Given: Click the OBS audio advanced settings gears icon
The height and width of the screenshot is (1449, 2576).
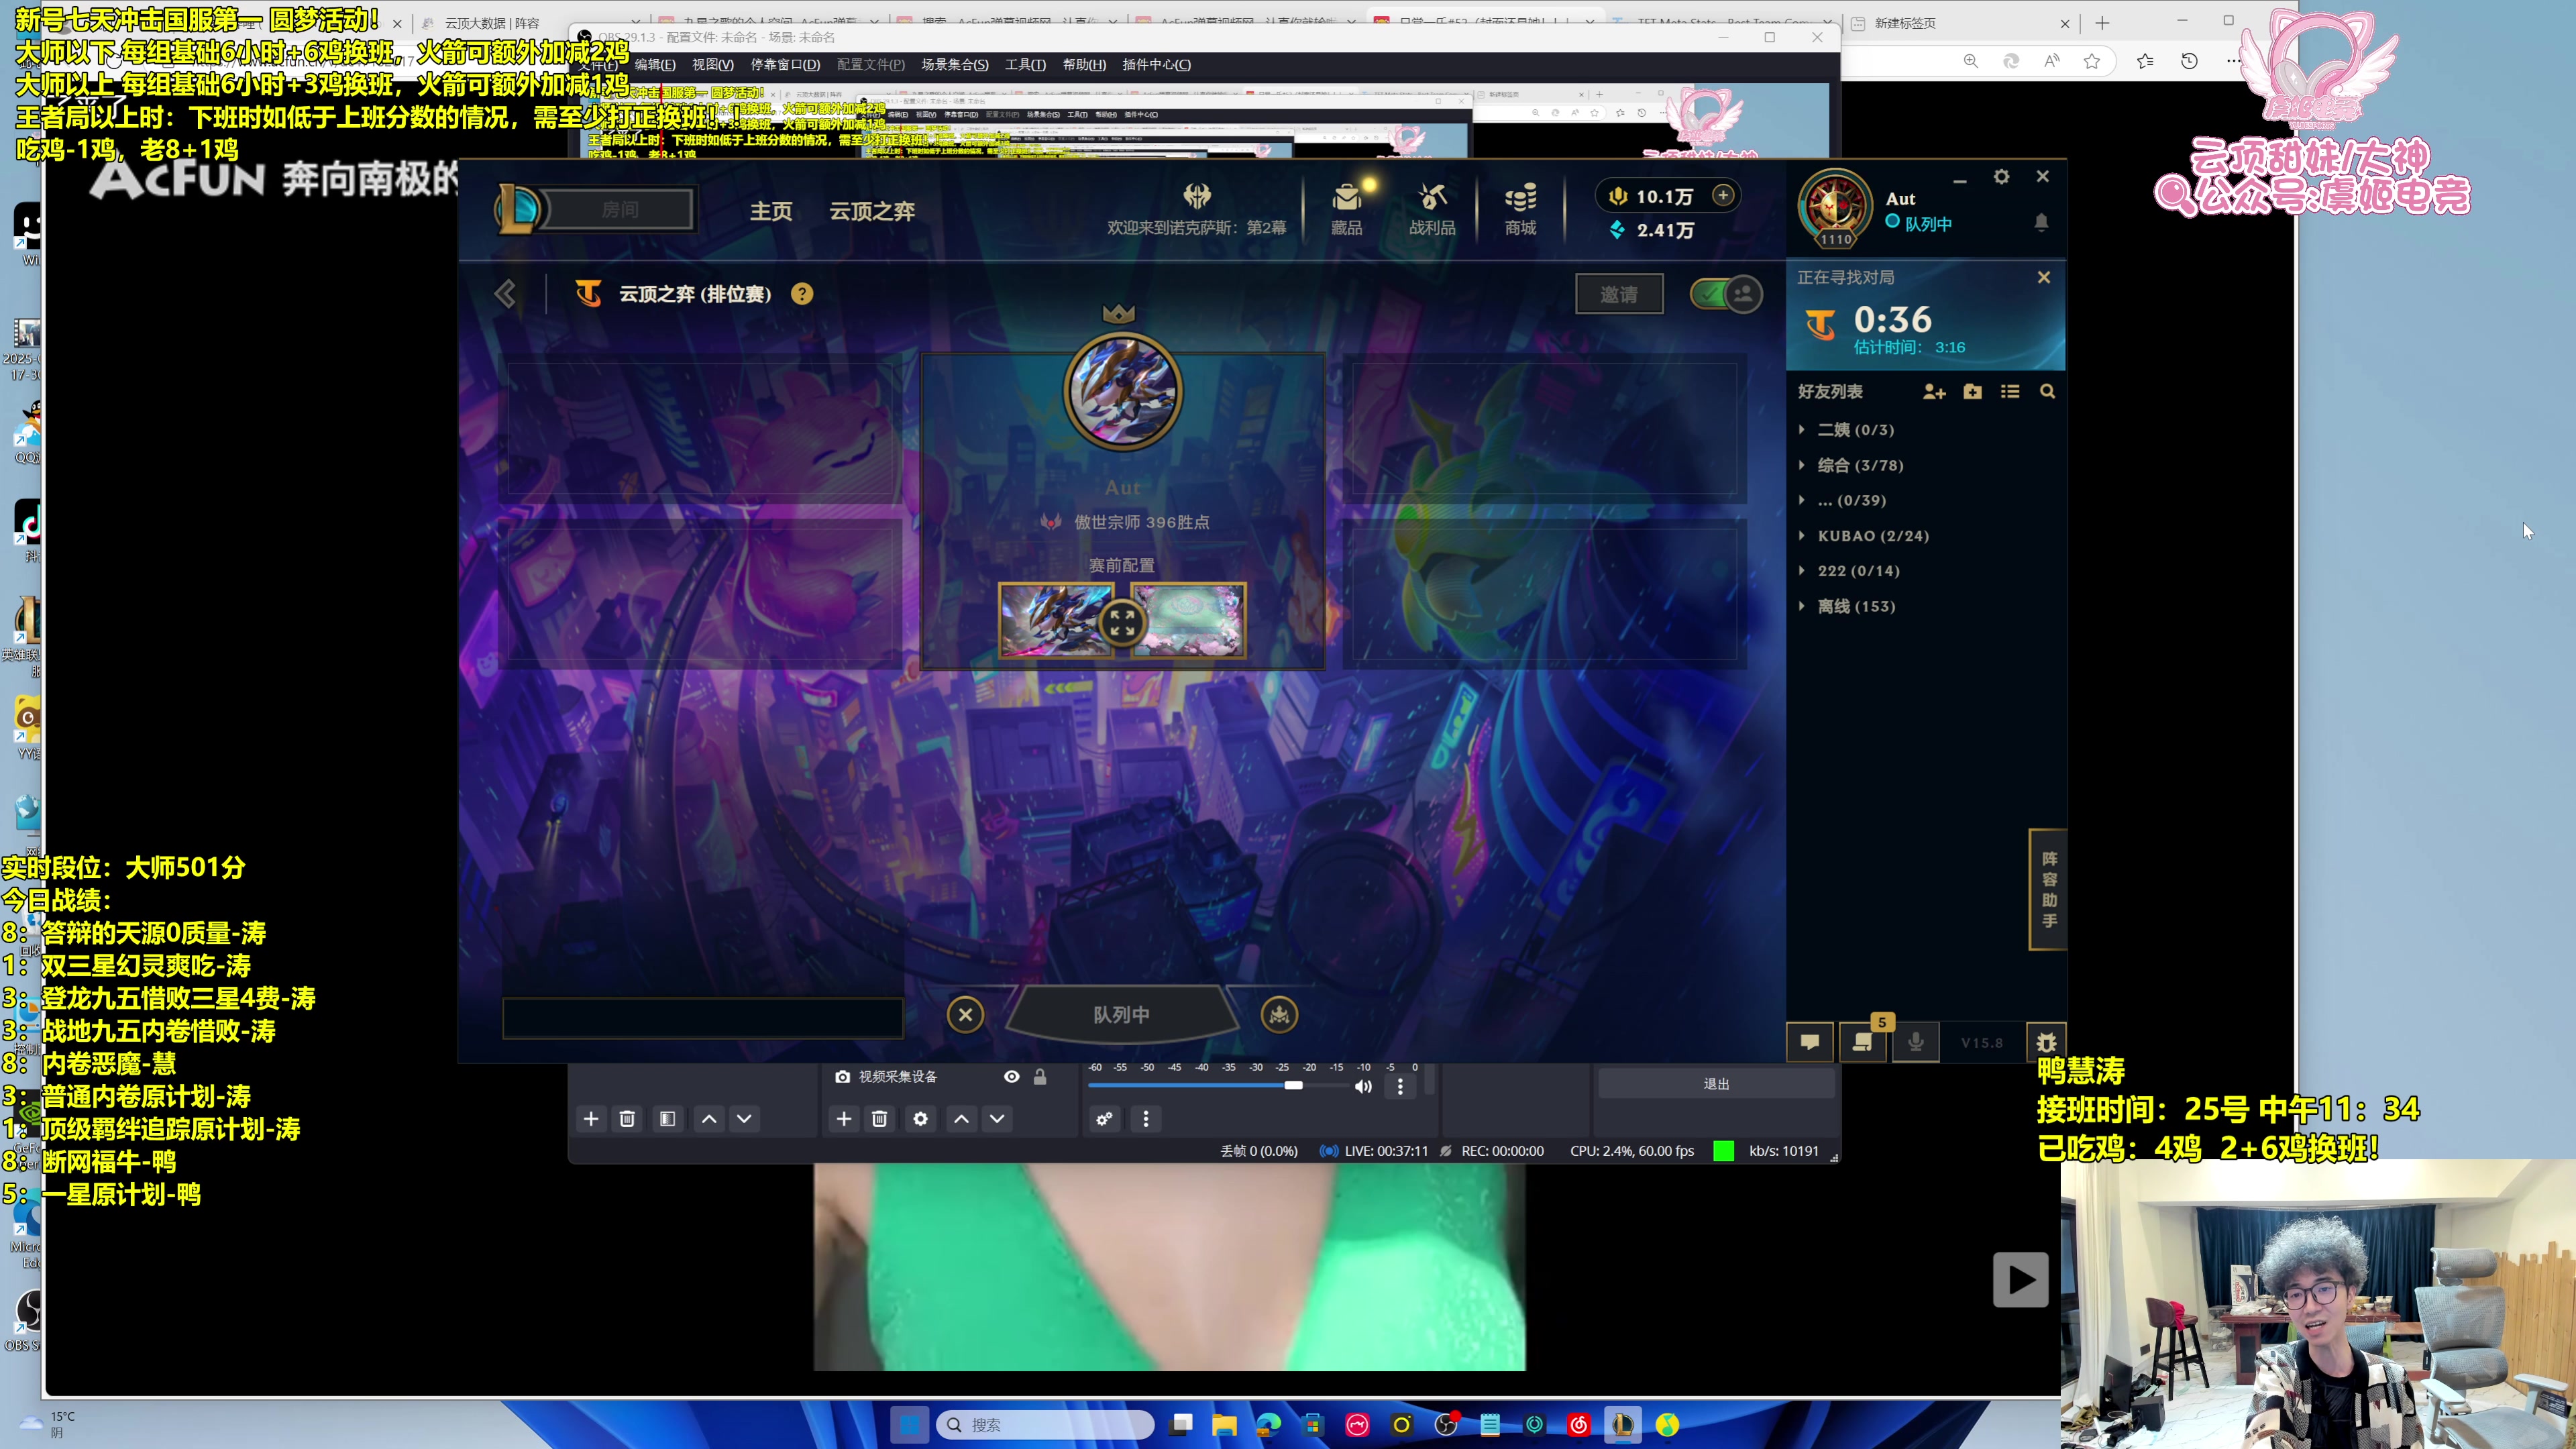Looking at the screenshot, I should click(1104, 1119).
